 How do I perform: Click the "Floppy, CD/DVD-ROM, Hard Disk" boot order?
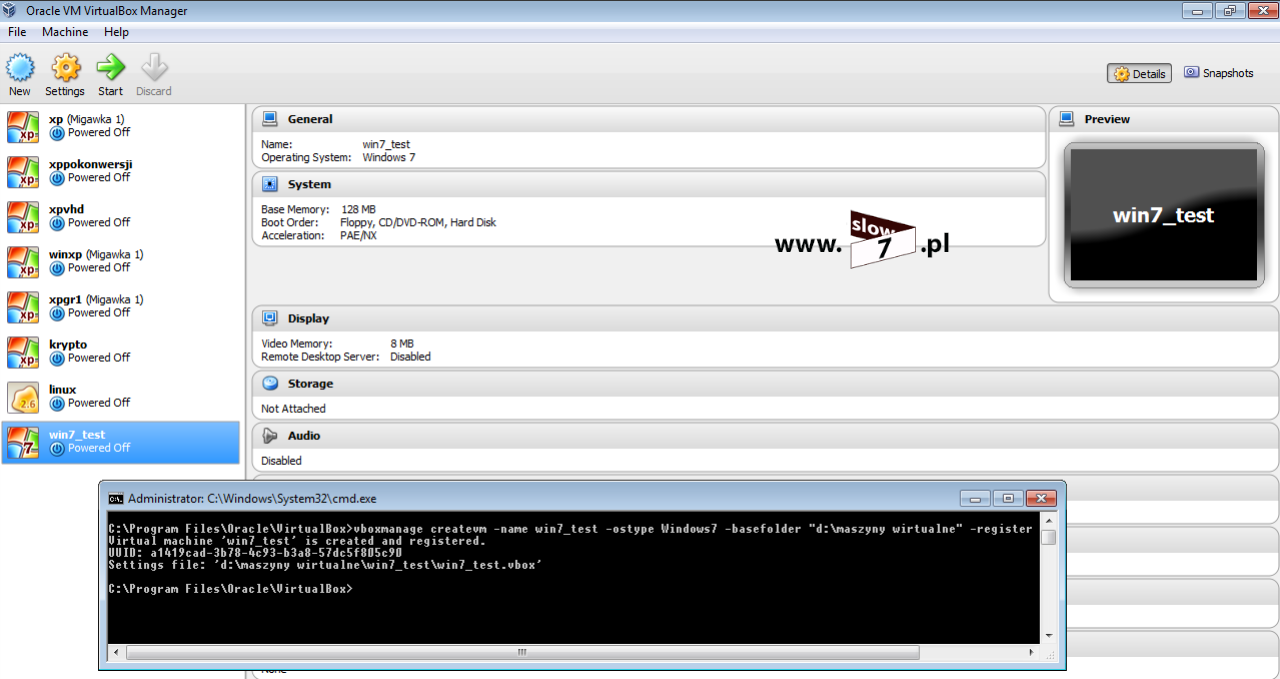tap(419, 222)
